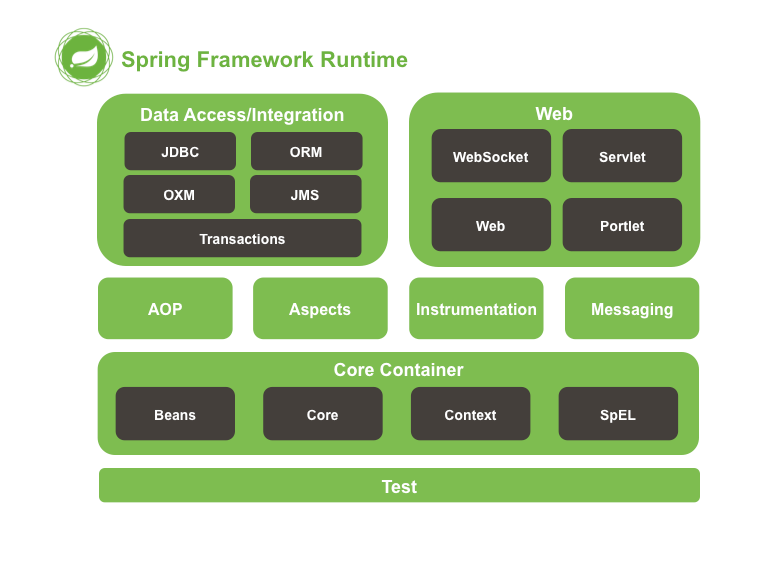
Task: Click the OXM module box
Action: point(179,194)
